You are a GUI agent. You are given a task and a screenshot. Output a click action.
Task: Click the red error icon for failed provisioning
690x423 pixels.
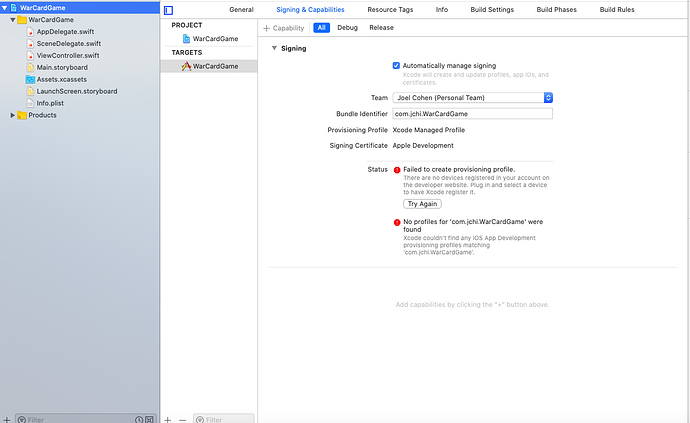pos(397,170)
